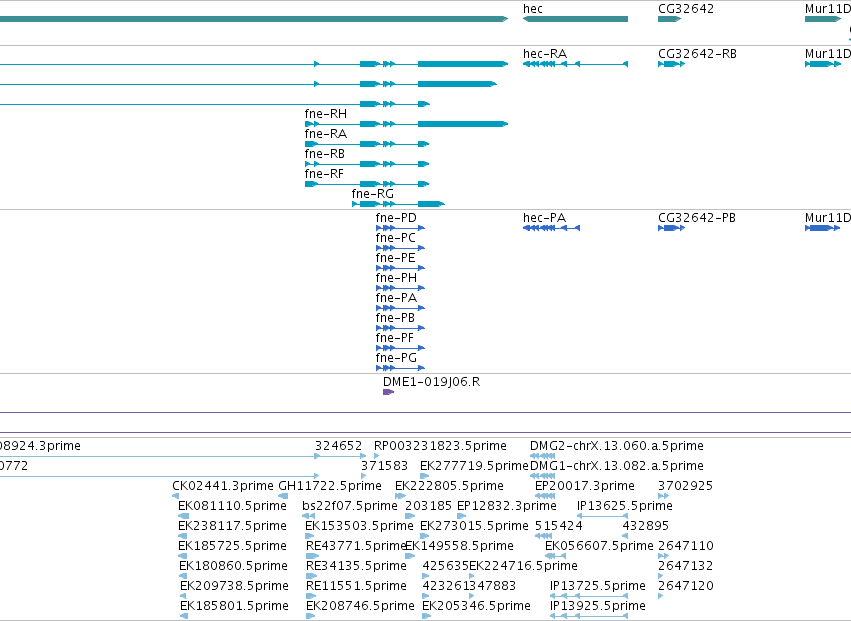Click the 371583 feature label
Viewport: 851px width, 621px height.
[x=384, y=466]
